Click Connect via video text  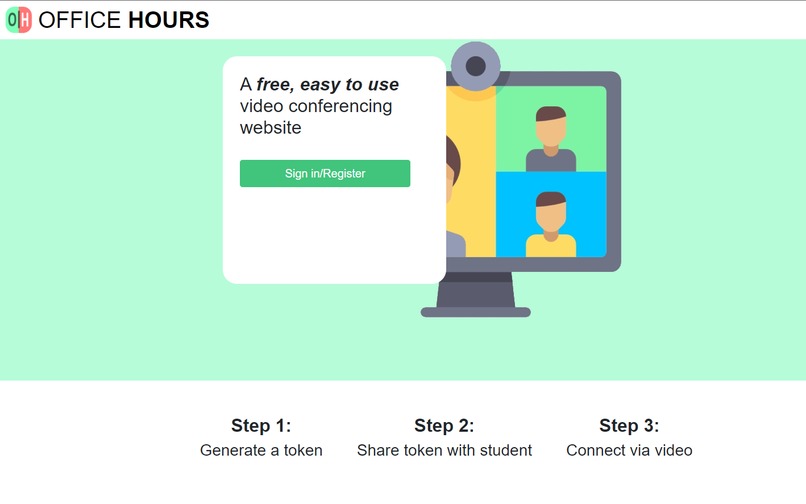[629, 450]
